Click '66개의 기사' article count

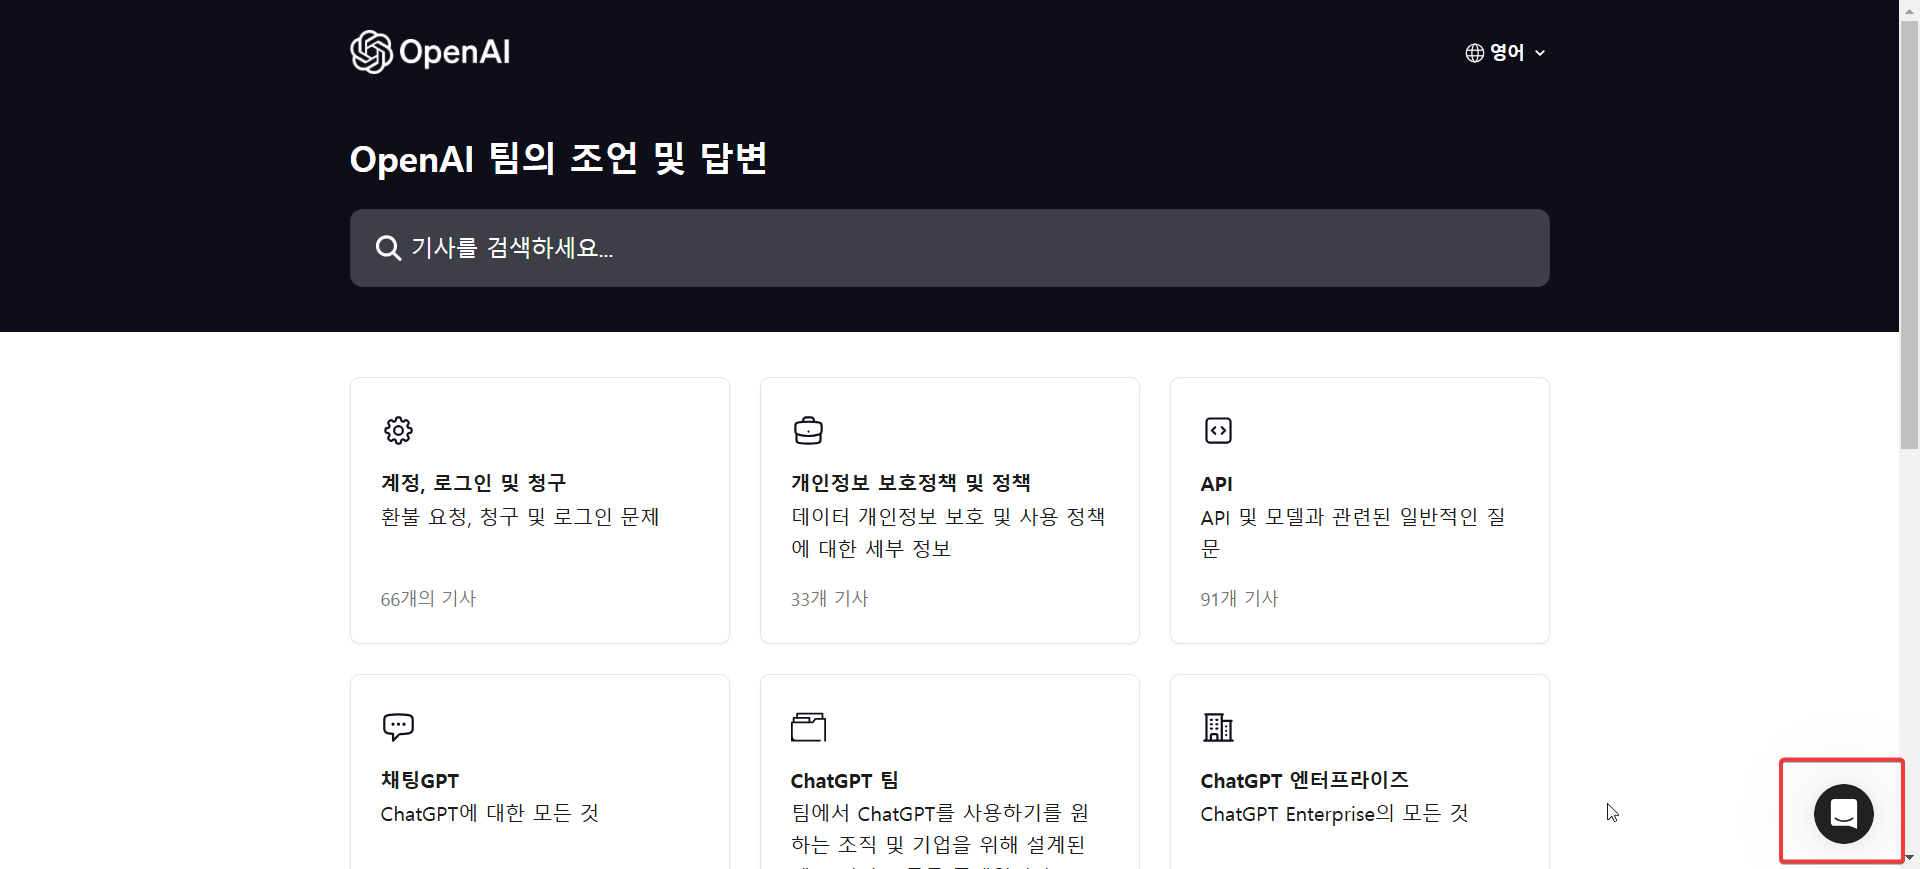(428, 599)
